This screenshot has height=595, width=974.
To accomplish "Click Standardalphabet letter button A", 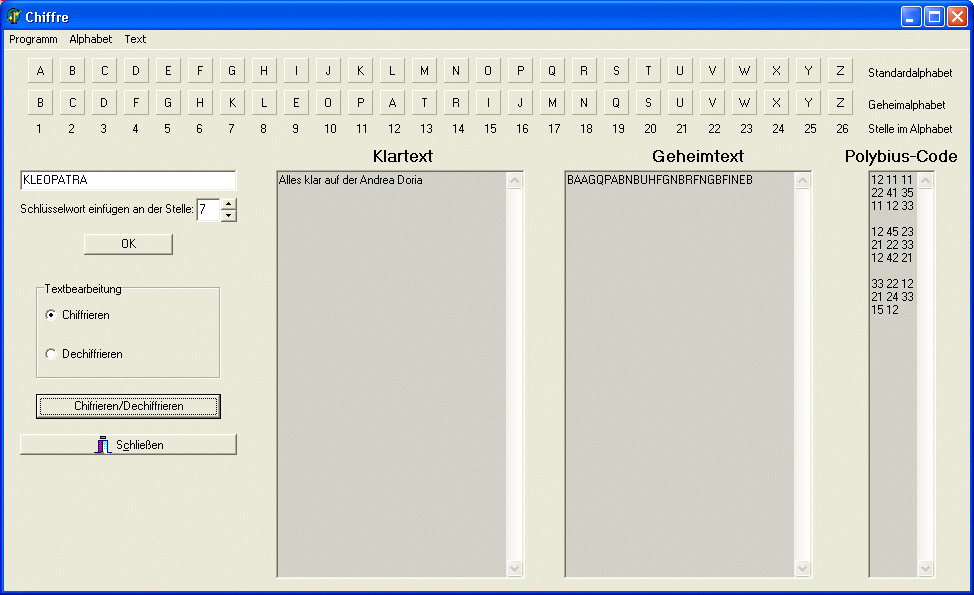I will [x=40, y=71].
